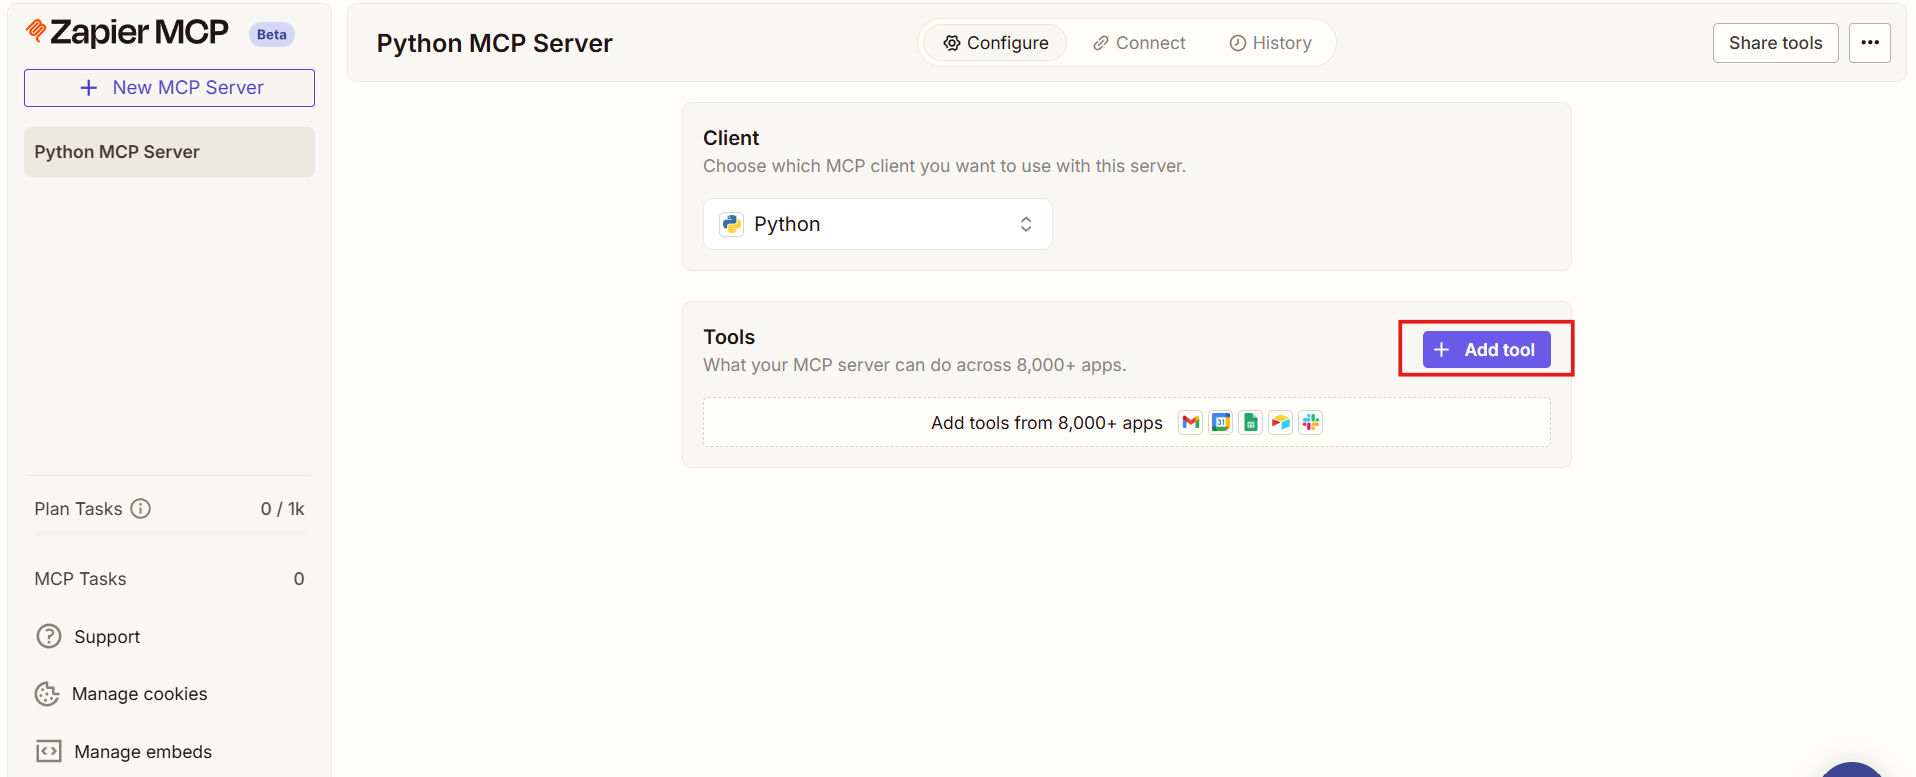Click the Plan Tasks info icon
Screen dimensions: 1916x777
(141, 509)
